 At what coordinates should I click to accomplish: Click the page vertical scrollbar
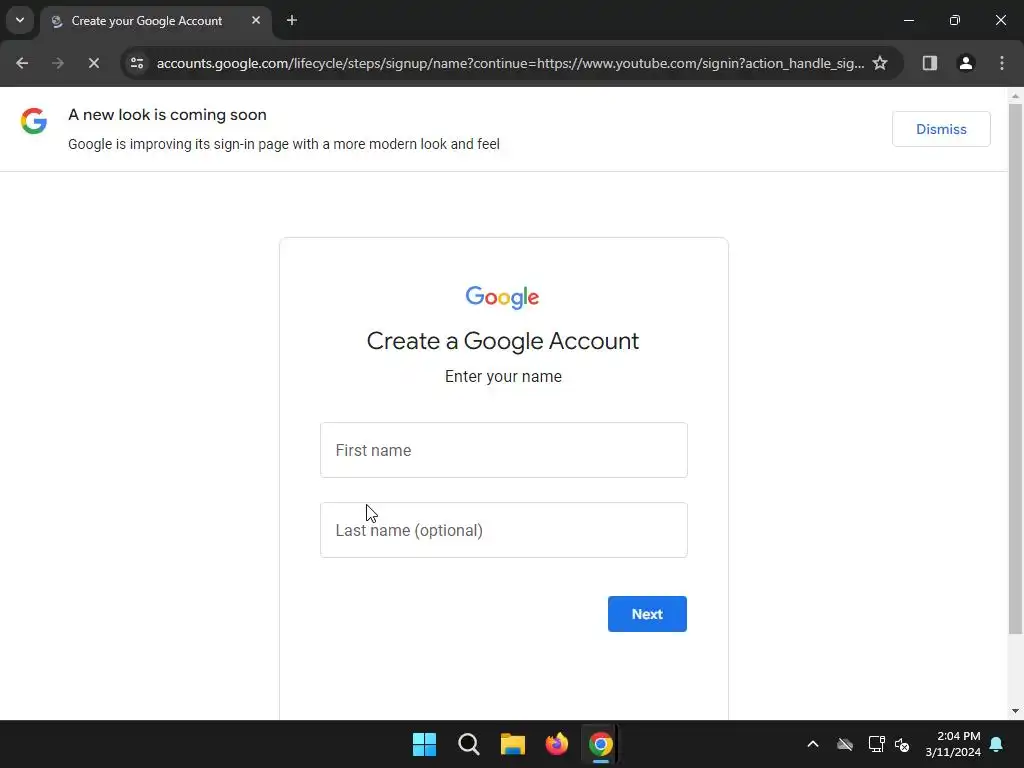1015,366
